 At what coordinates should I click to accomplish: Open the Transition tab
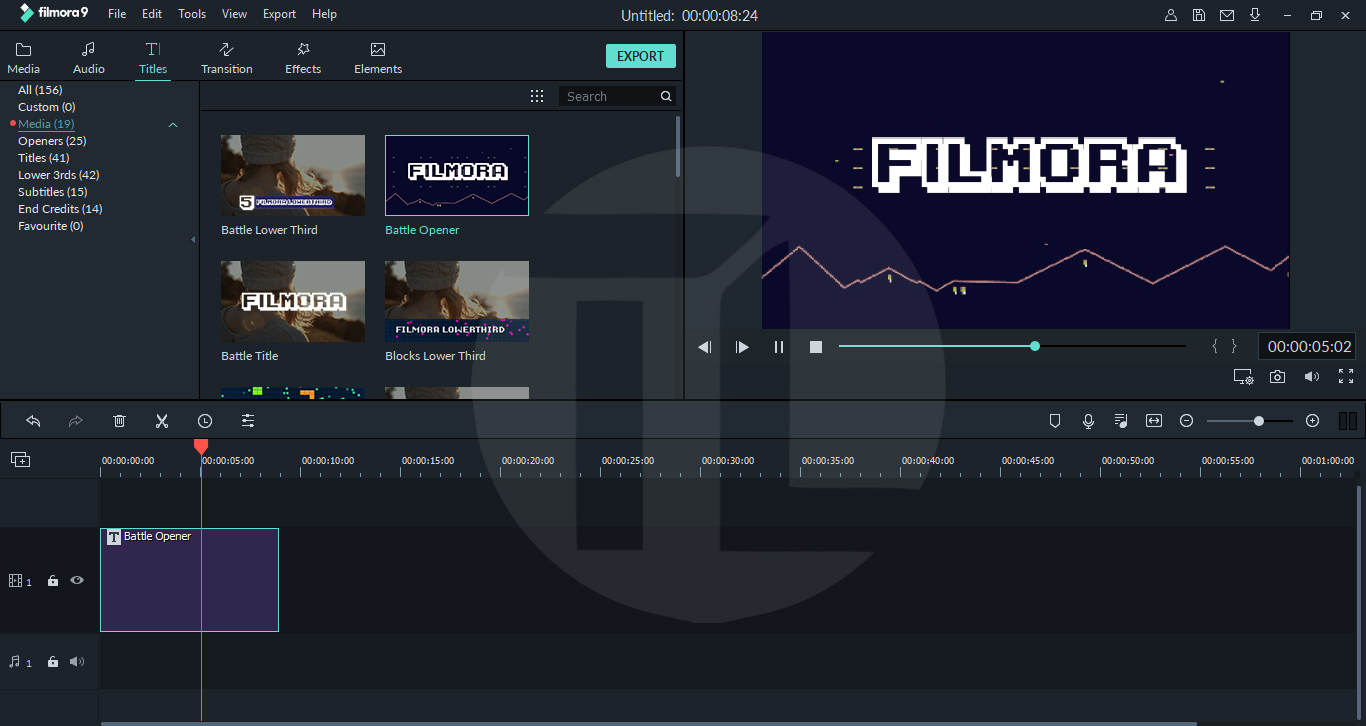click(227, 59)
